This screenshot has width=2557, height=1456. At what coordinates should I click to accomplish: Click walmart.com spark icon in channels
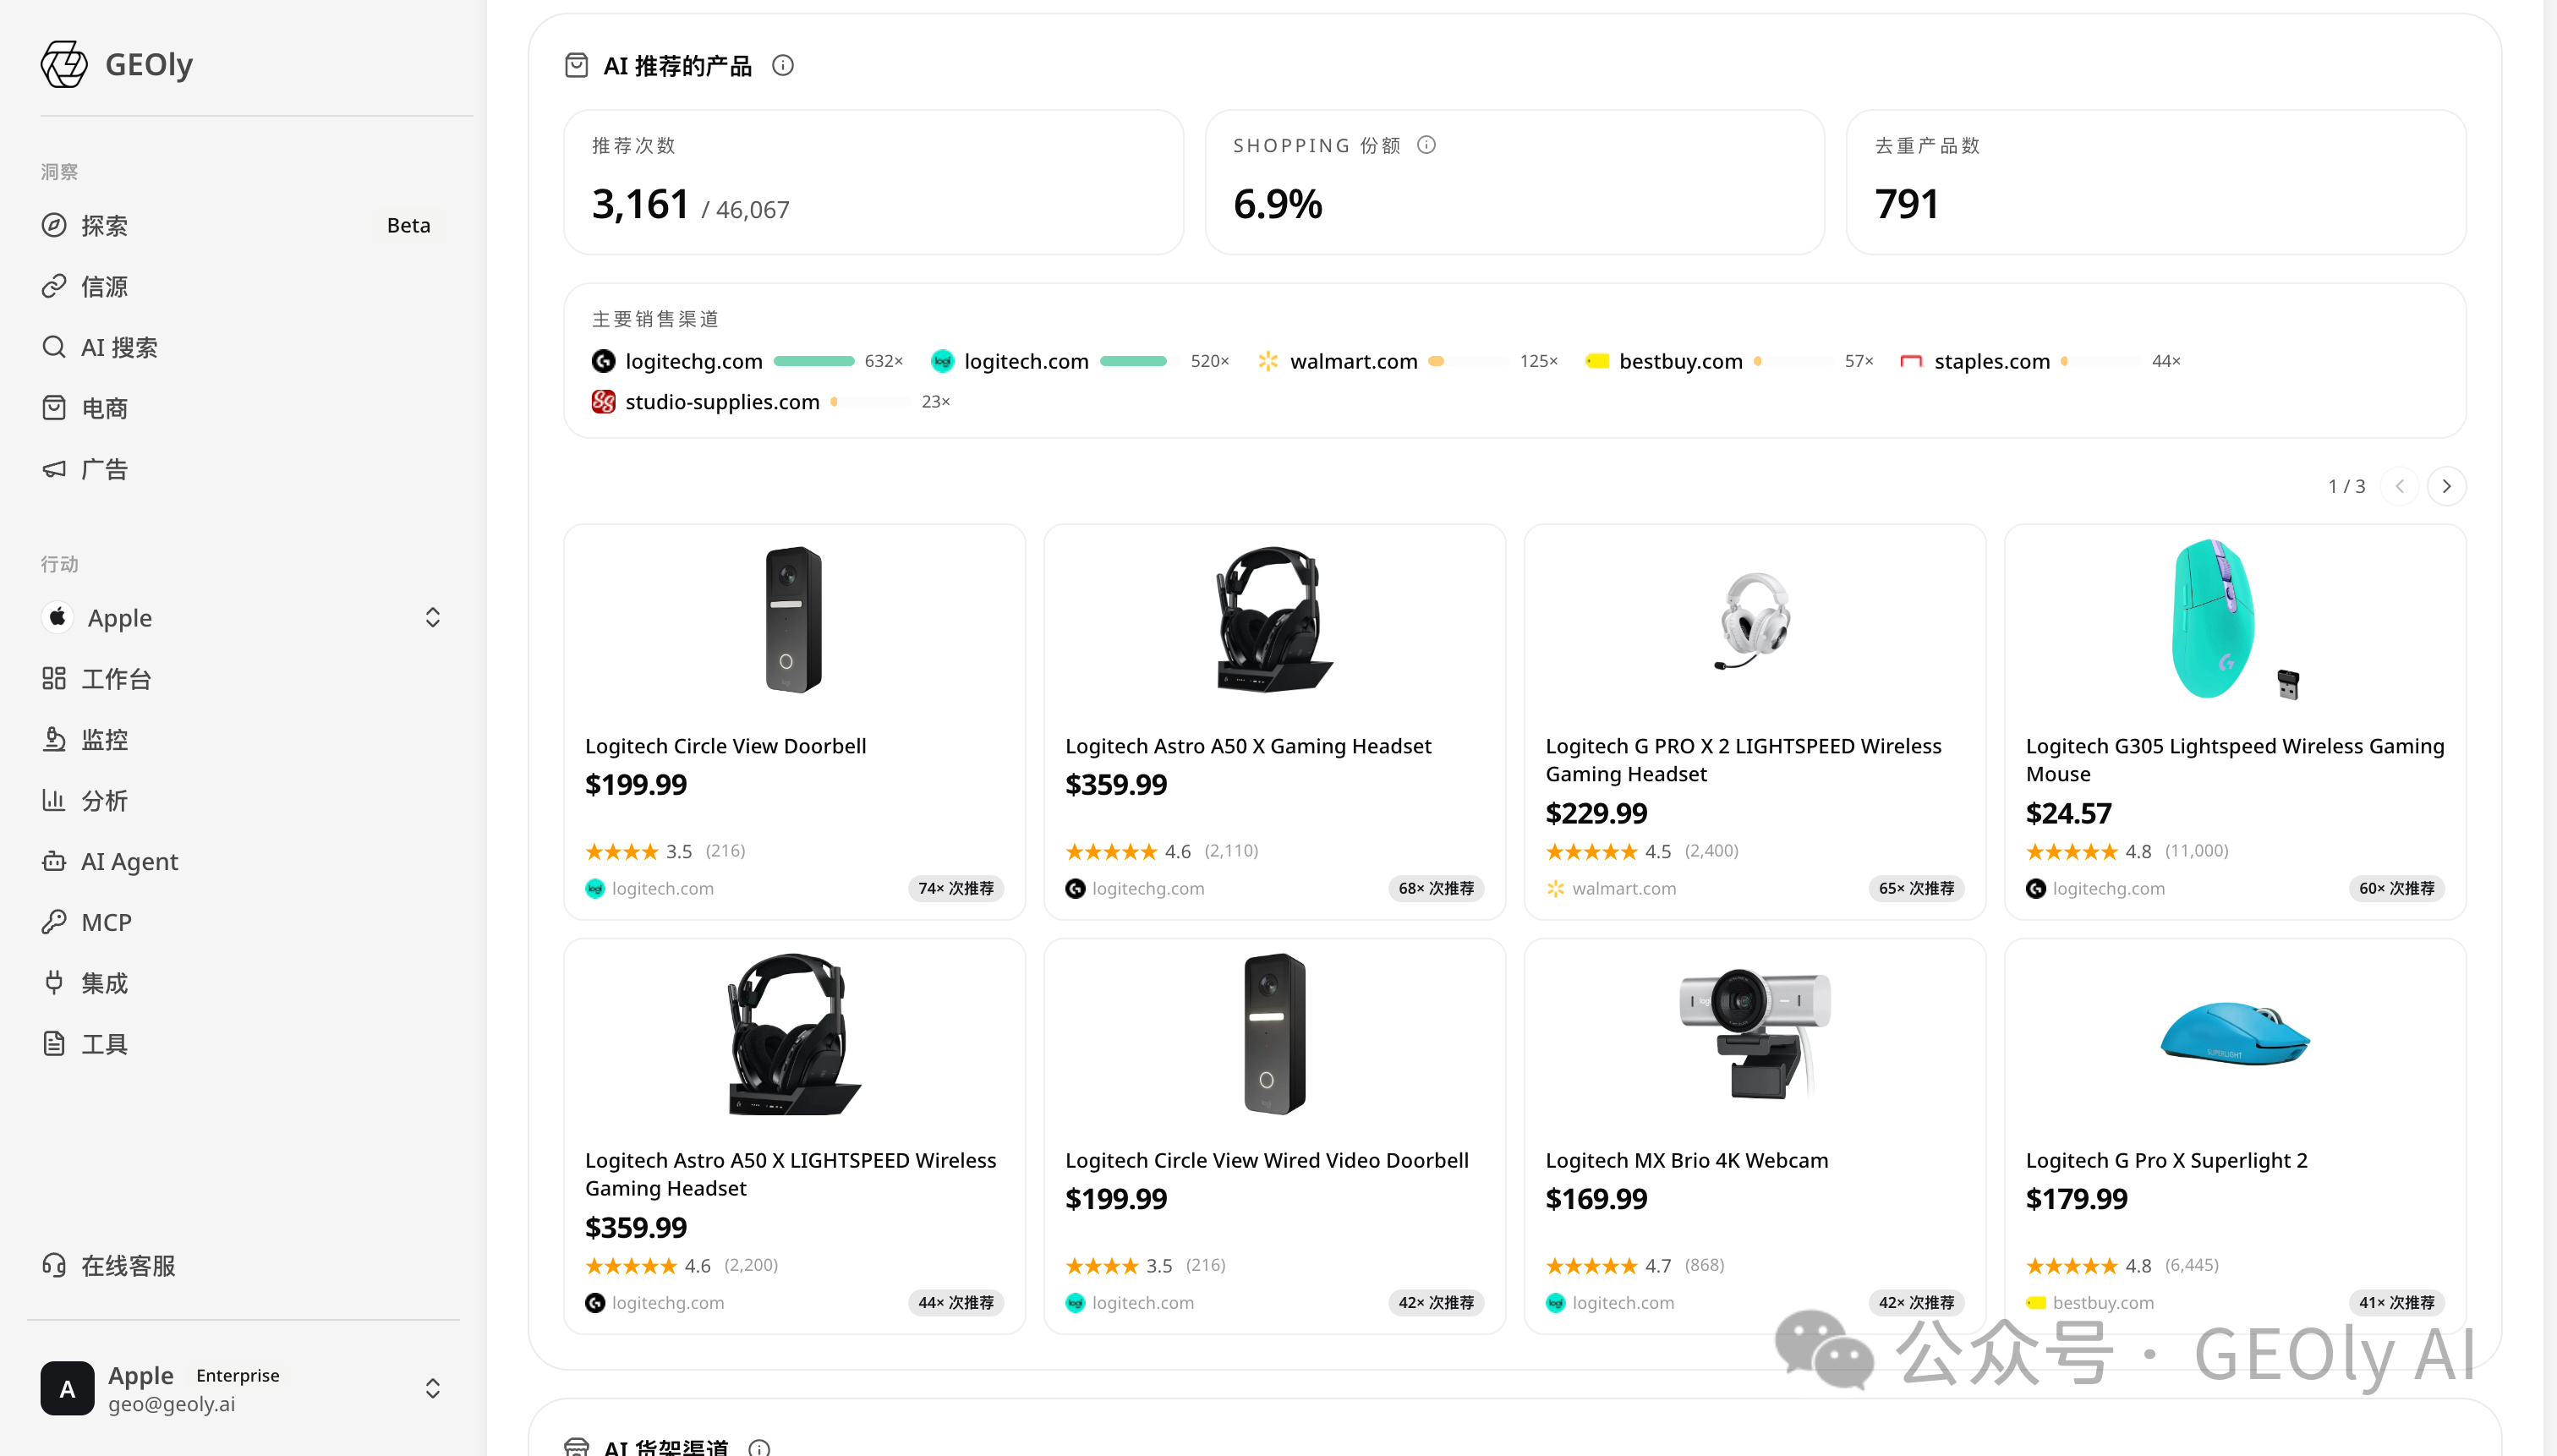(x=1268, y=361)
